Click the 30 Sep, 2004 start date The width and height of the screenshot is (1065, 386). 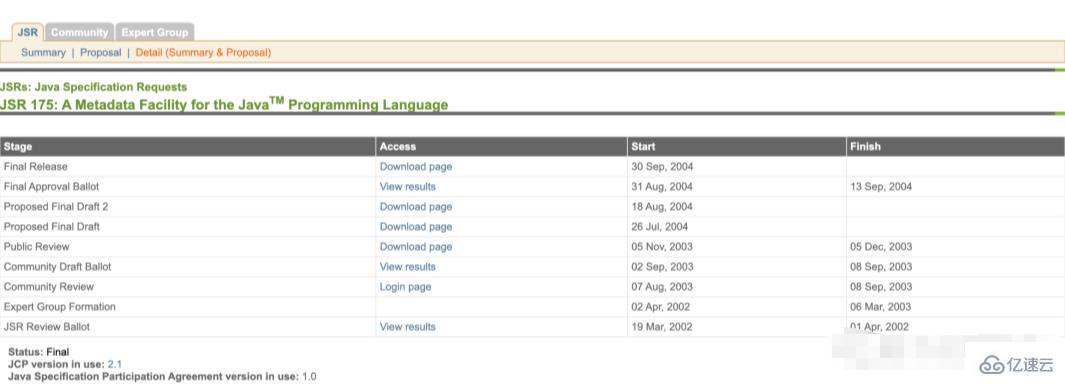(x=662, y=166)
